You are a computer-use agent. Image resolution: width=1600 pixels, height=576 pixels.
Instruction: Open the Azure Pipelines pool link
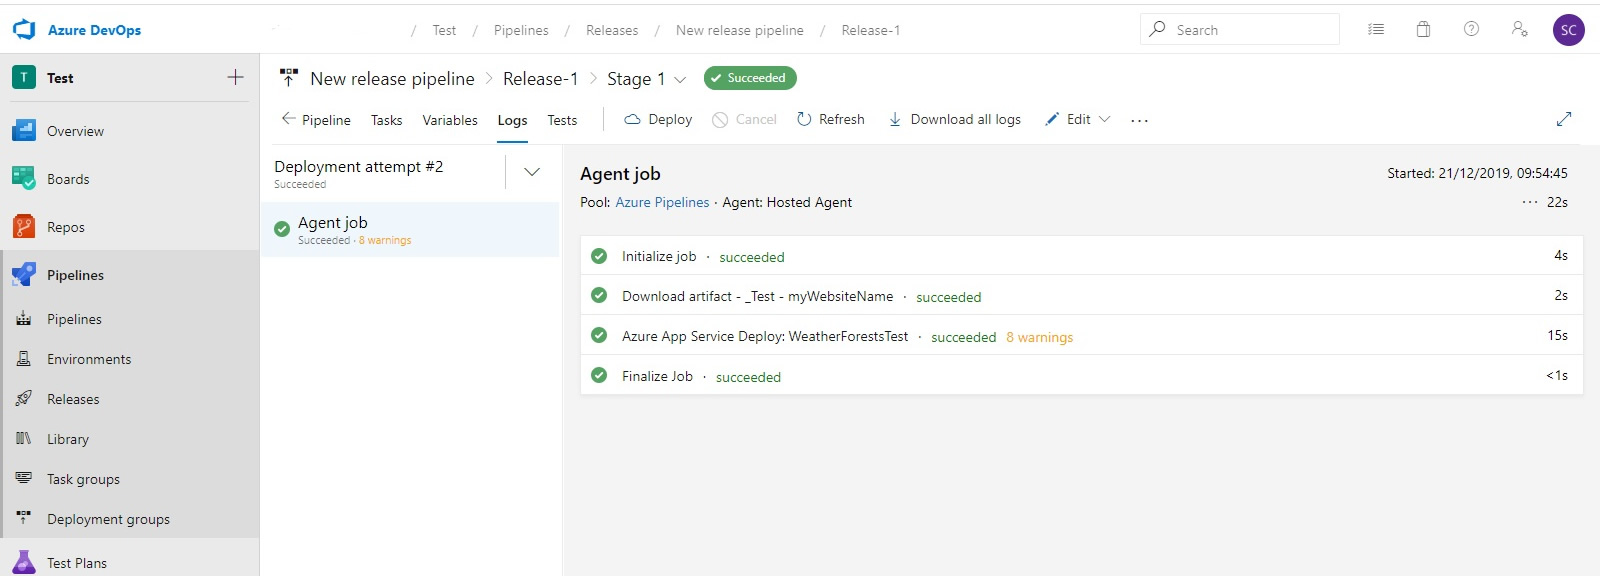tap(662, 202)
